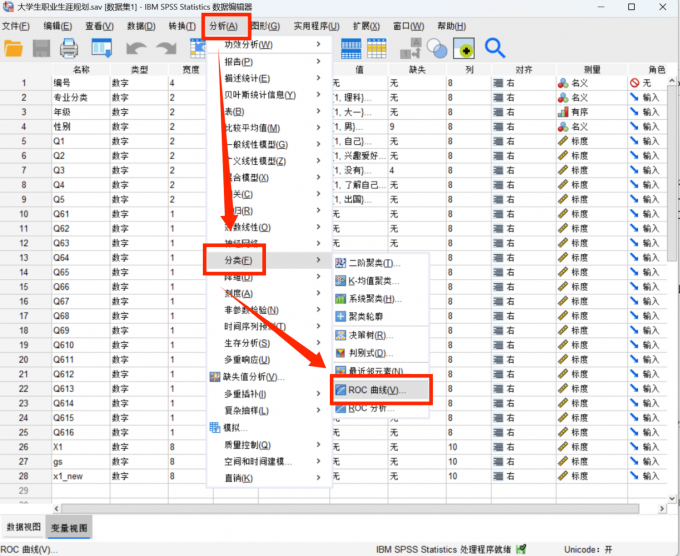Expand 质量控制(Q) submenu
680x556 pixels.
(x=269, y=445)
